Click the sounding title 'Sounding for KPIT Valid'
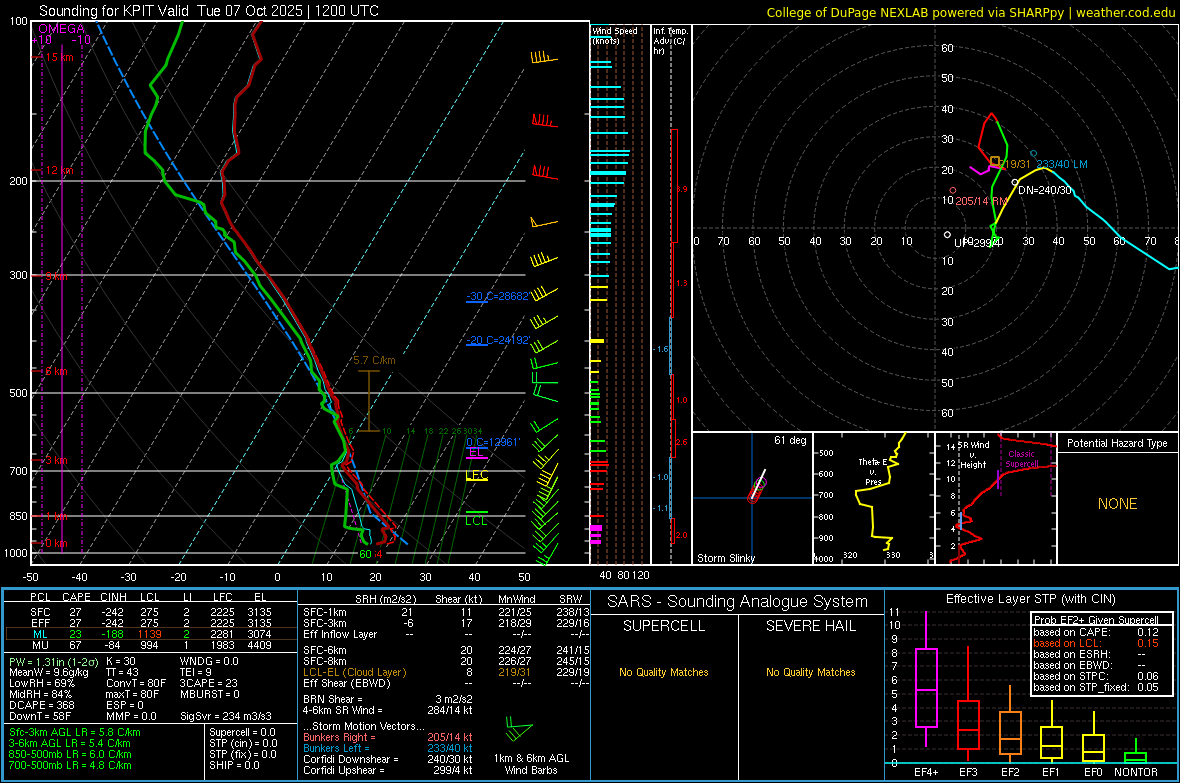This screenshot has width=1180, height=783. pyautogui.click(x=114, y=11)
